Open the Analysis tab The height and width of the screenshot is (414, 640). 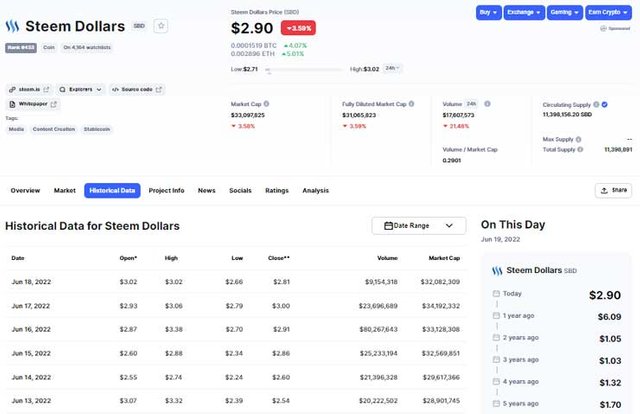click(x=316, y=191)
